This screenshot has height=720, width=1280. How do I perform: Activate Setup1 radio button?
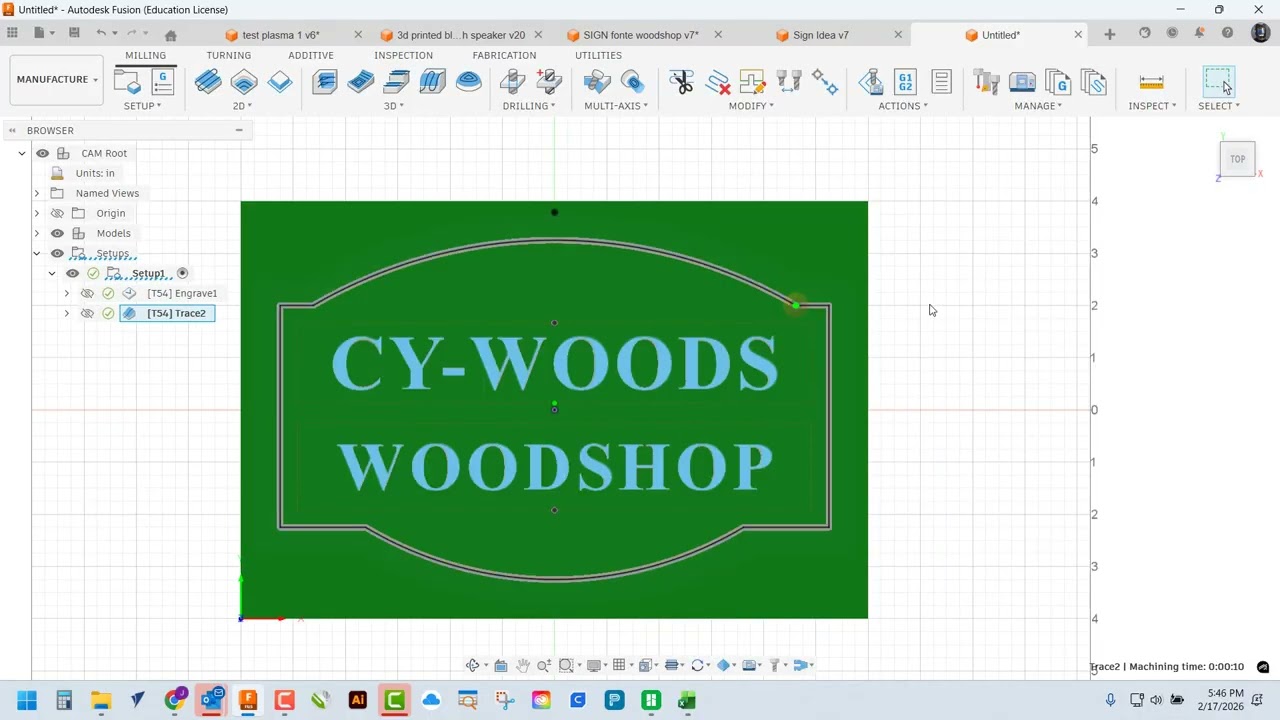[182, 273]
